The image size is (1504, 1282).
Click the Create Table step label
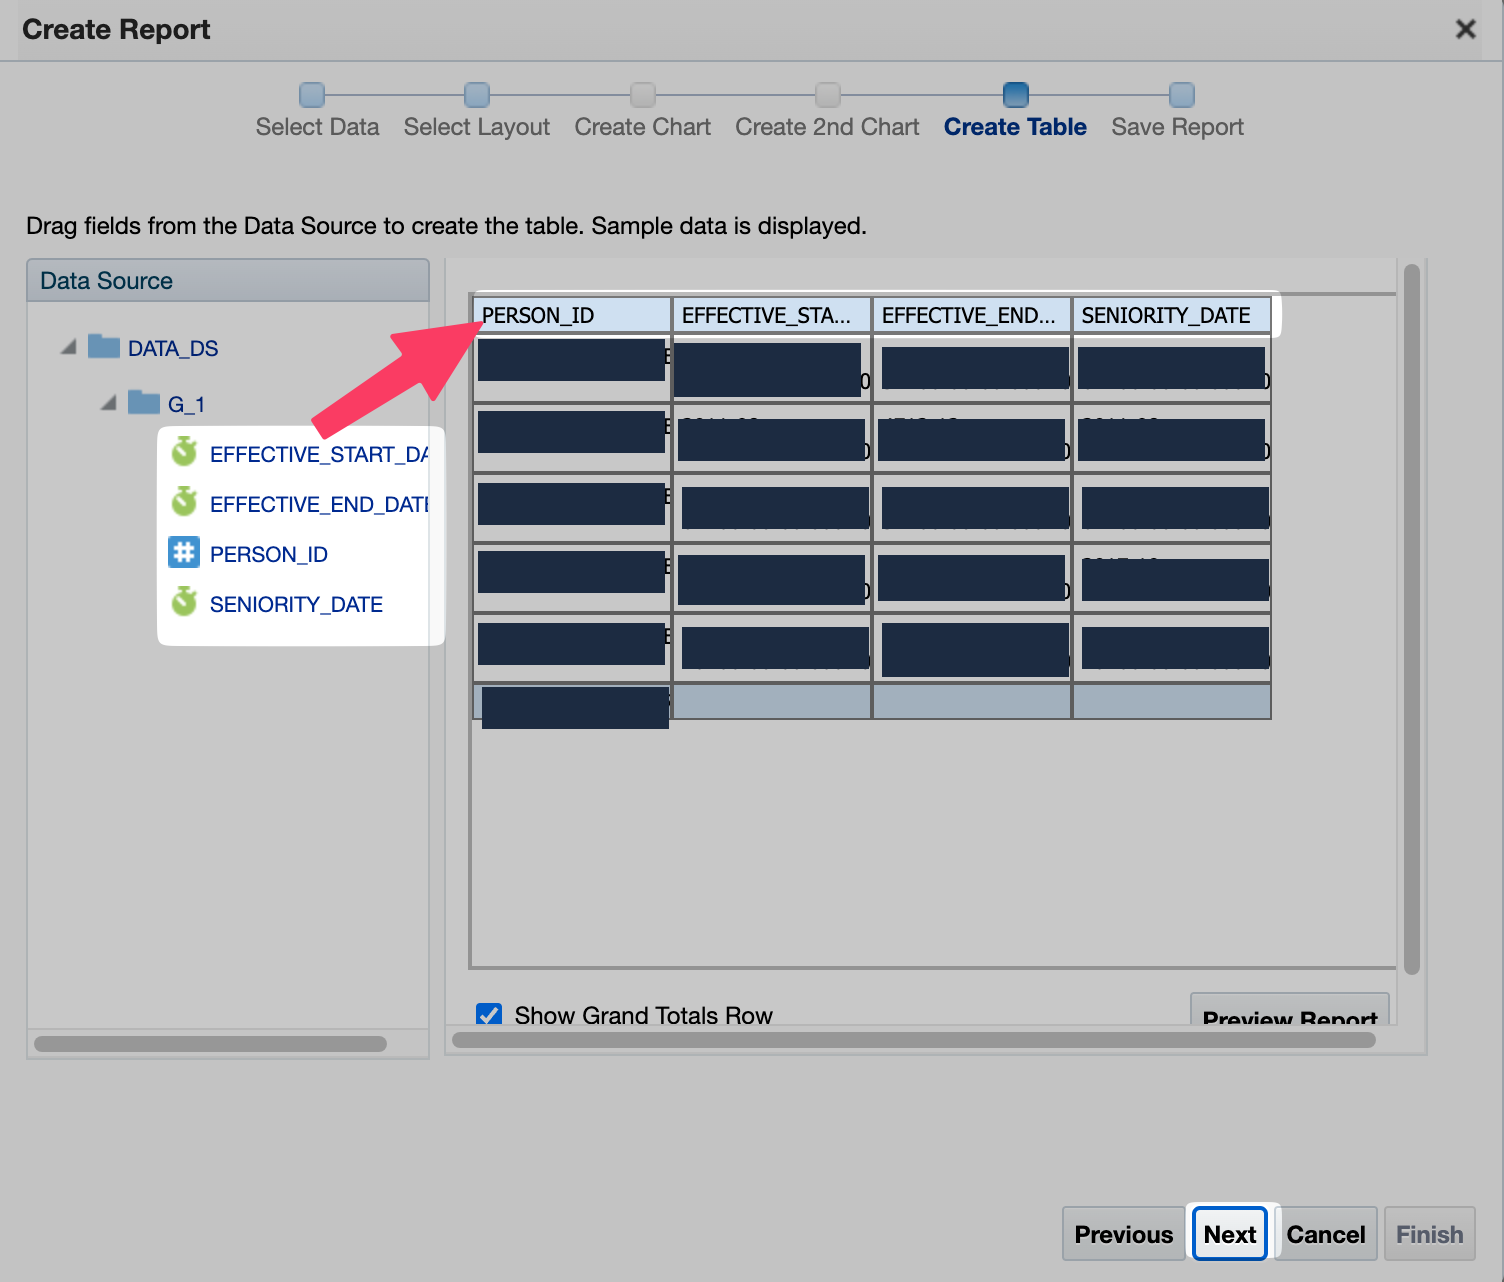click(x=1015, y=127)
